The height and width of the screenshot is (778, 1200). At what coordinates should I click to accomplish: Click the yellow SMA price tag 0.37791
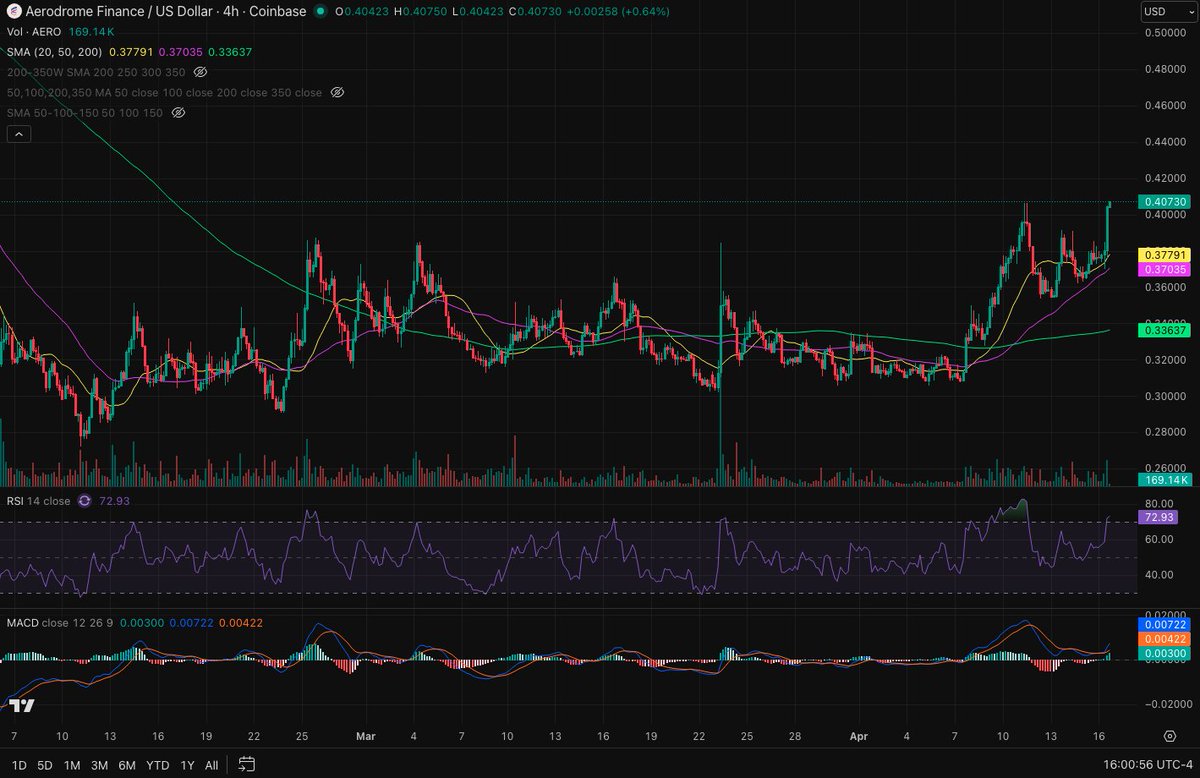[1165, 255]
